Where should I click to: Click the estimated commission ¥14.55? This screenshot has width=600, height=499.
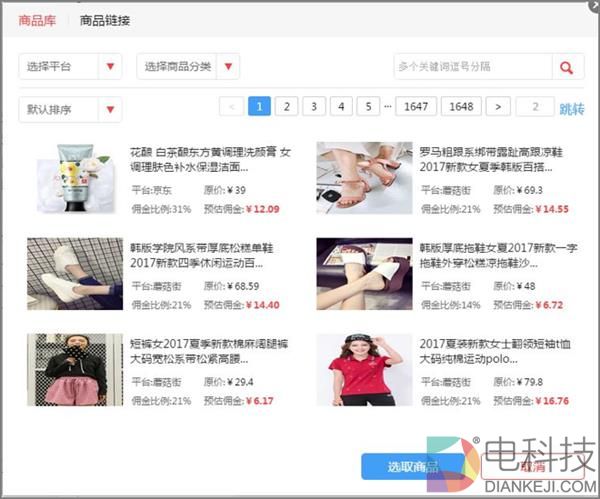552,209
